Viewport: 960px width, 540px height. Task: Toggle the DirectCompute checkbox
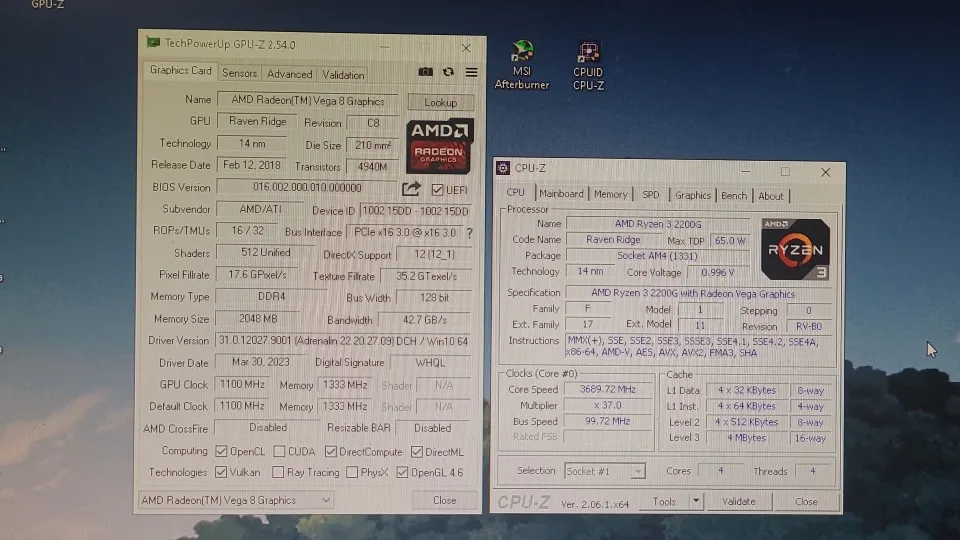(x=331, y=451)
